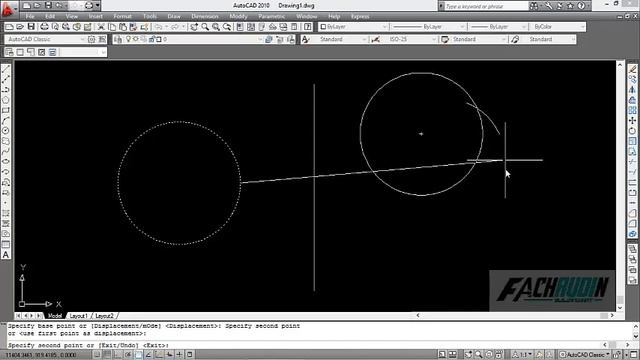Click the drawing area vertical scrollbar

(620, 186)
